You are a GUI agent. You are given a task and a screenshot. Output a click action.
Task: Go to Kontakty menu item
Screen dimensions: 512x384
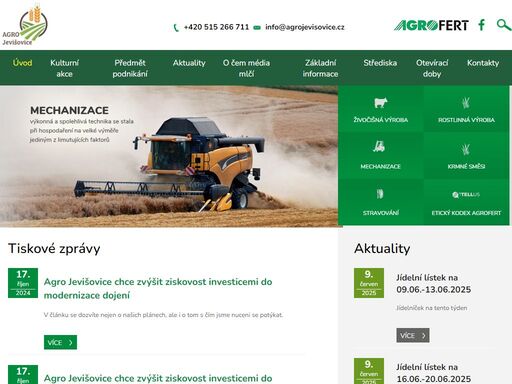click(x=483, y=63)
